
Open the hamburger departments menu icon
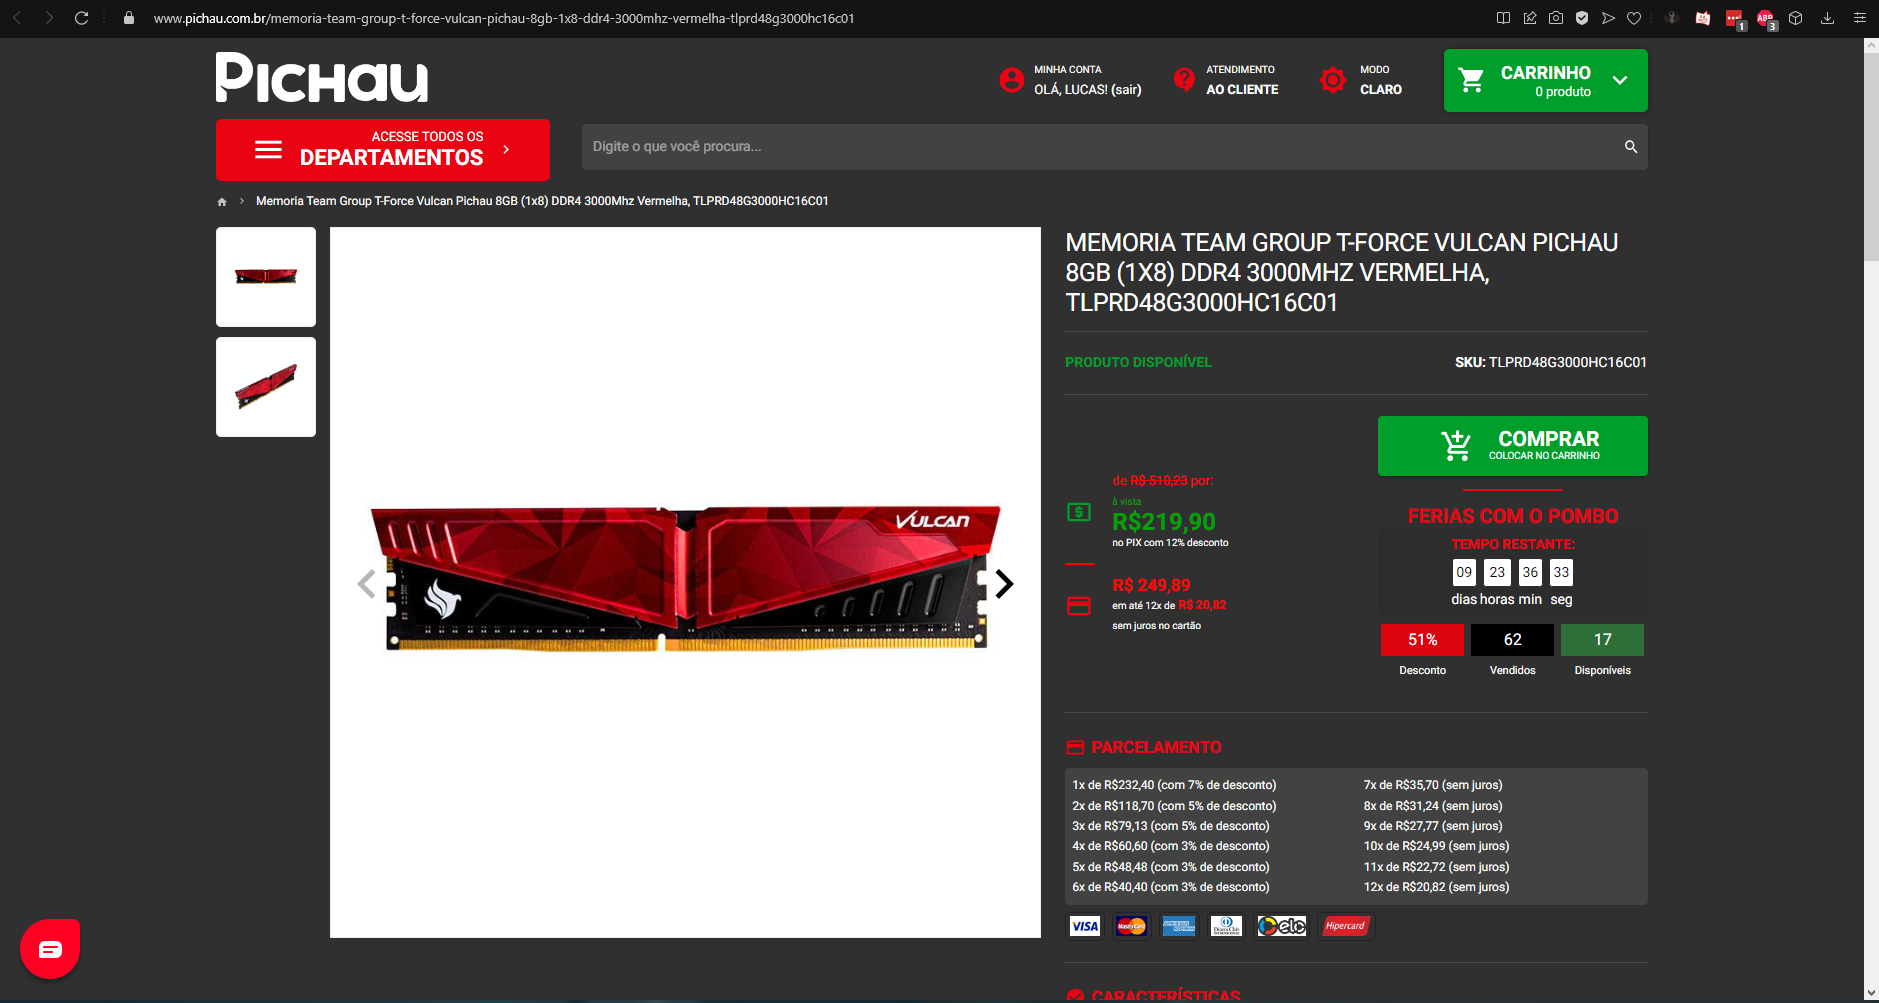point(268,150)
